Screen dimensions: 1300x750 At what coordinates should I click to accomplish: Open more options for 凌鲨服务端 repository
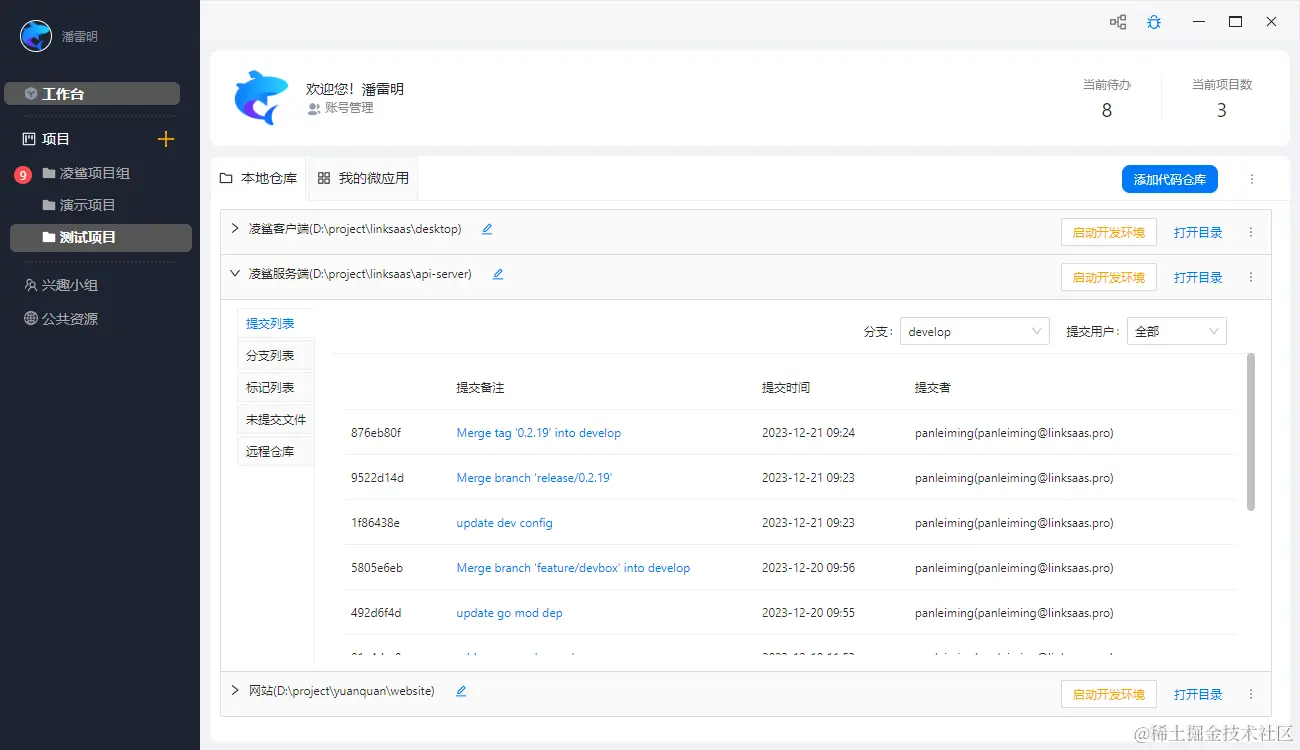1251,277
